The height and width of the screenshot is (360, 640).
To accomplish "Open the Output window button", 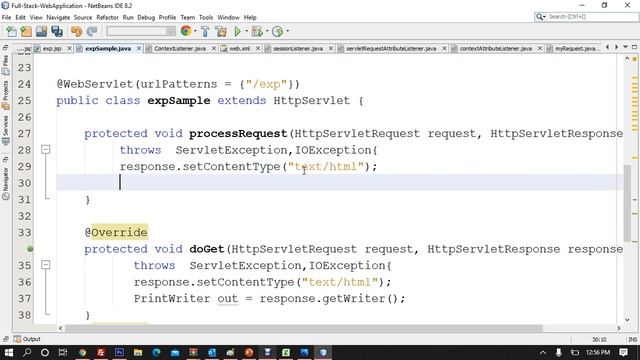I will [27, 339].
